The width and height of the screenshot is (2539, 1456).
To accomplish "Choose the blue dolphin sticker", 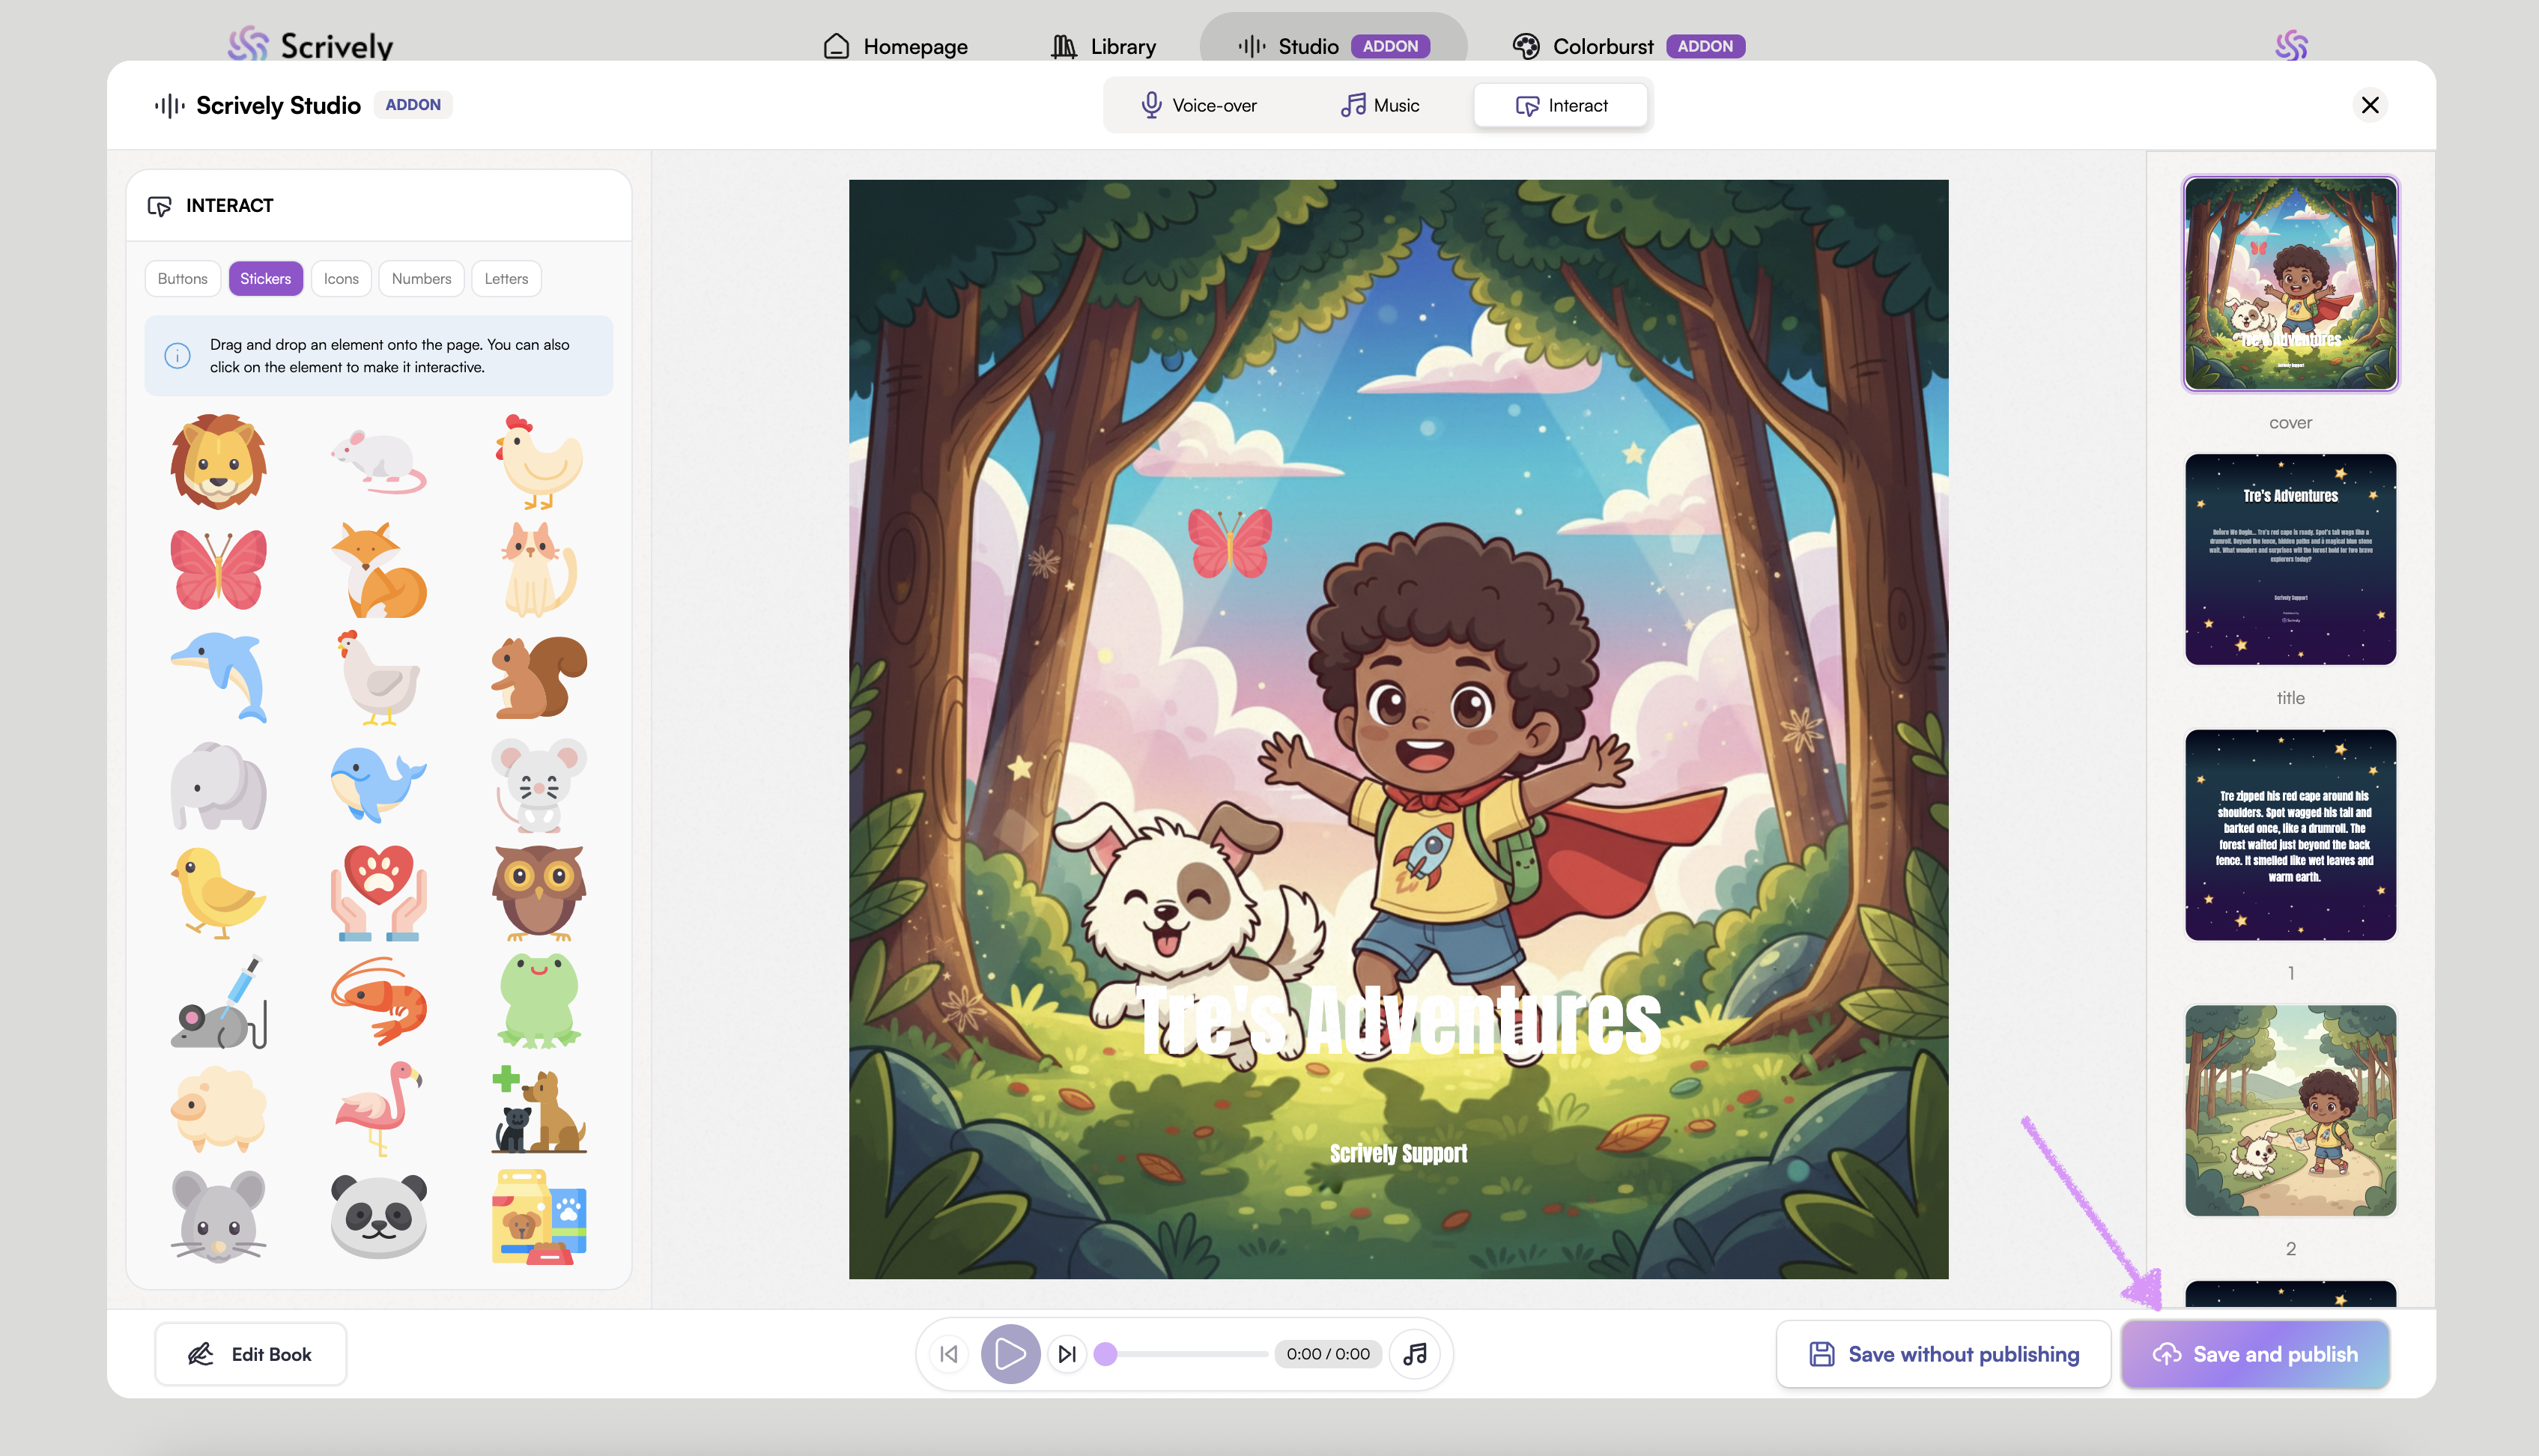I will (218, 677).
